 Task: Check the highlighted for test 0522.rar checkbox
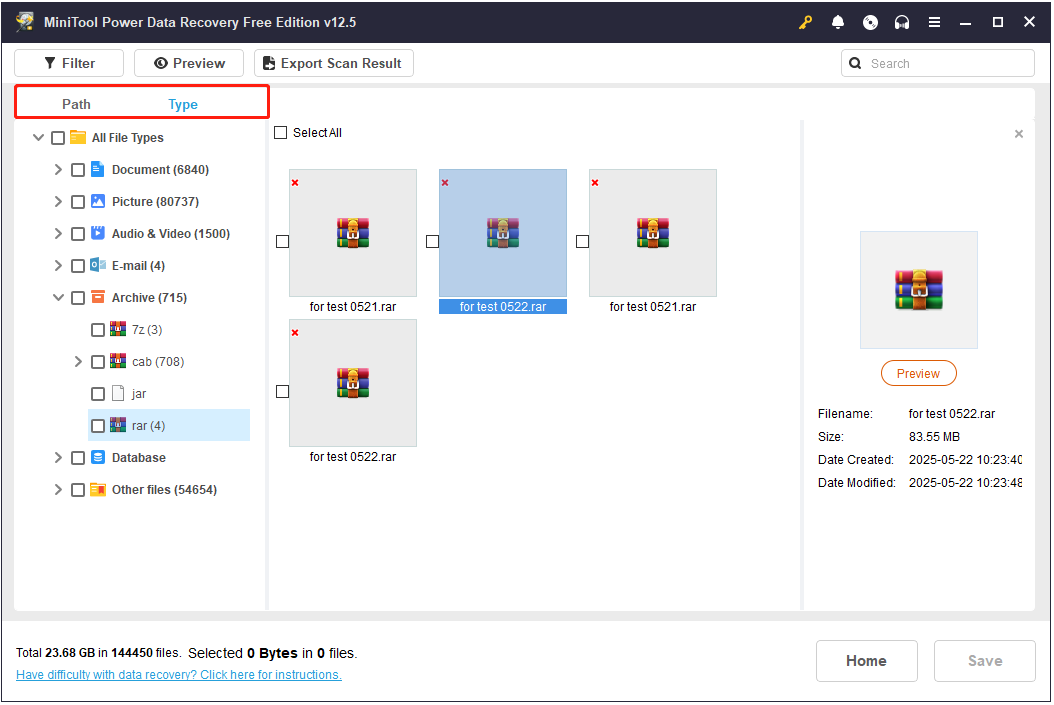tap(432, 241)
